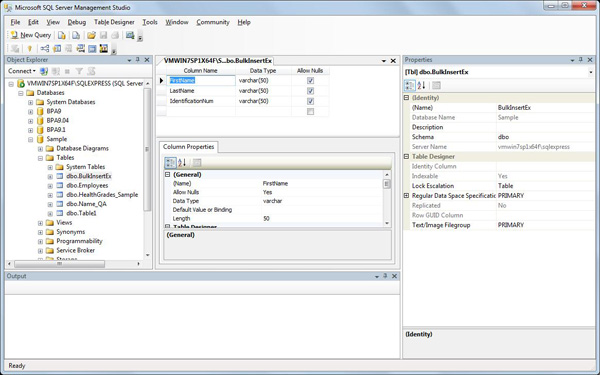Click the Manage Spatial Indexes icon
The image size is (600, 375).
(x=104, y=49)
